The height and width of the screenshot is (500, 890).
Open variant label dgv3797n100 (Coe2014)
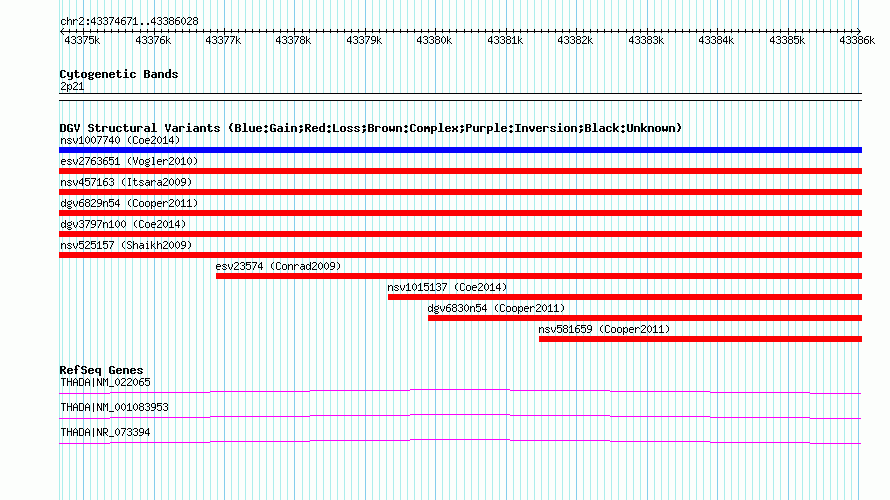pos(123,224)
